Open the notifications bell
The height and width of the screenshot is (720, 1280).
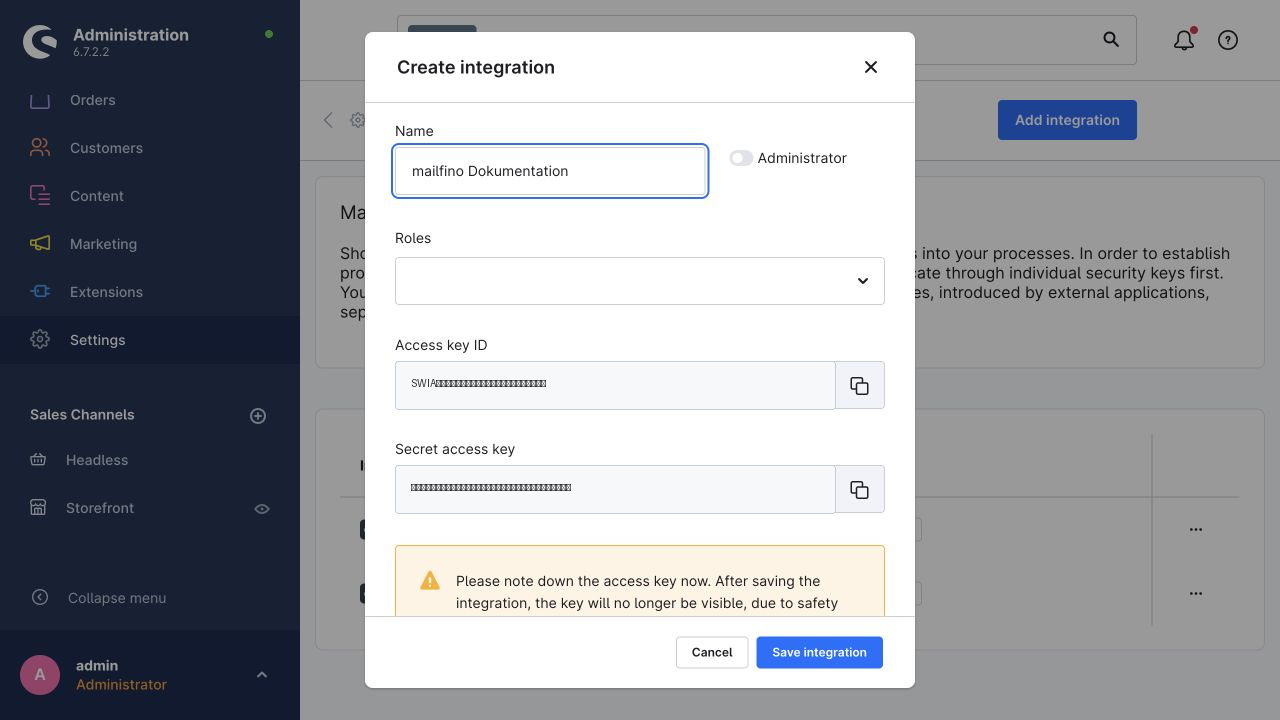pos(1184,40)
